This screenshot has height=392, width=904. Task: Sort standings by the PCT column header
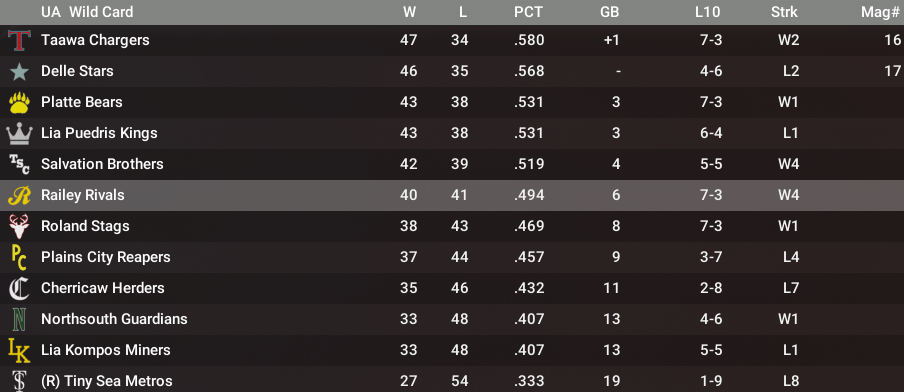point(529,12)
